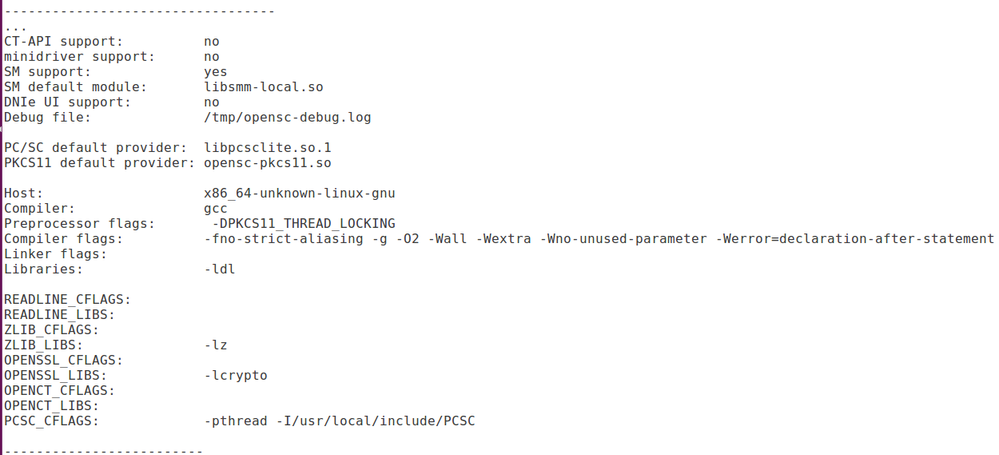The image size is (999, 455).
Task: Click the "CT-API support:" label
Action: pyautogui.click(x=63, y=42)
